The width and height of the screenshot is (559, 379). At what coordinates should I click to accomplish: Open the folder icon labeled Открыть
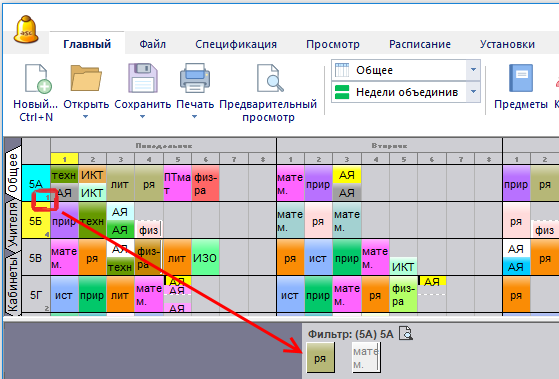click(x=86, y=78)
